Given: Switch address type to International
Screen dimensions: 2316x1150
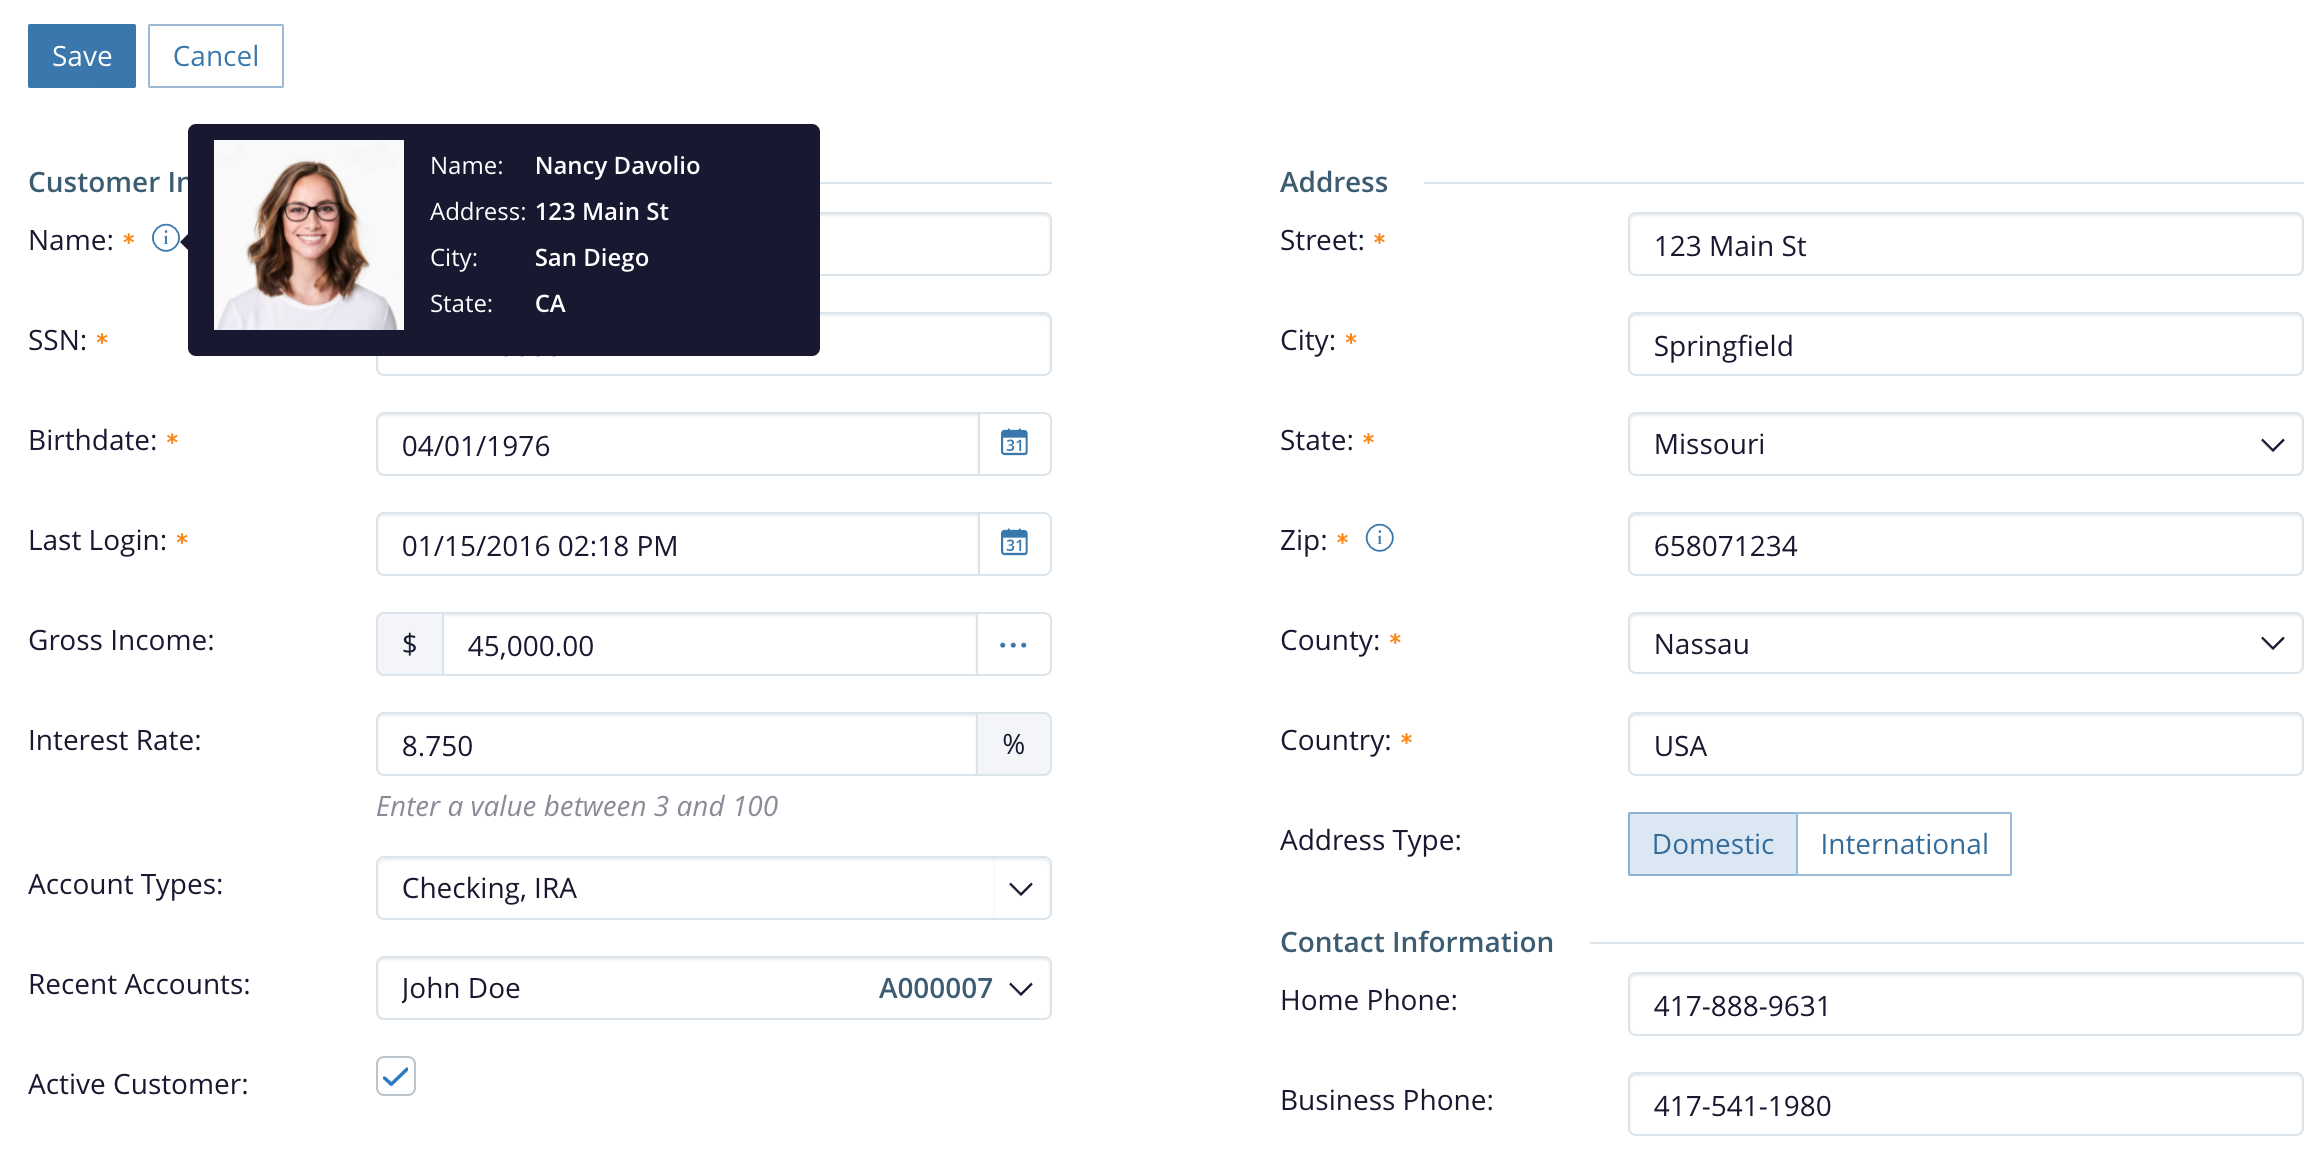Looking at the screenshot, I should (x=1903, y=844).
